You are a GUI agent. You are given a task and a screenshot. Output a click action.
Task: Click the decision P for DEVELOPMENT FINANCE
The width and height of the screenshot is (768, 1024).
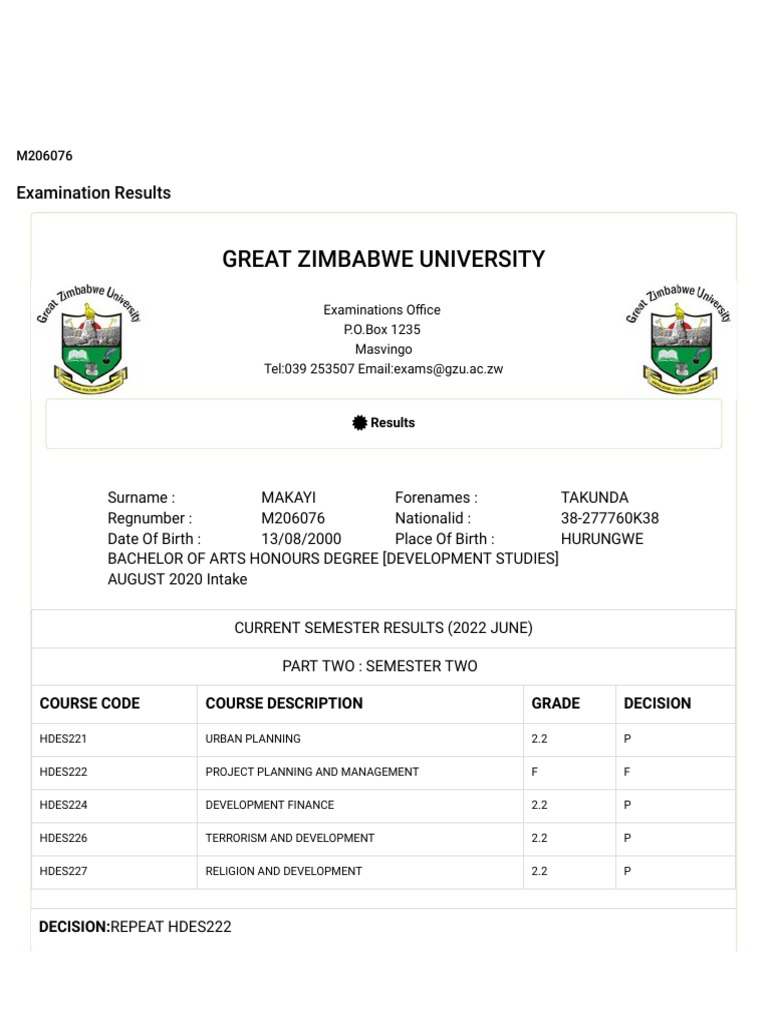coord(627,805)
